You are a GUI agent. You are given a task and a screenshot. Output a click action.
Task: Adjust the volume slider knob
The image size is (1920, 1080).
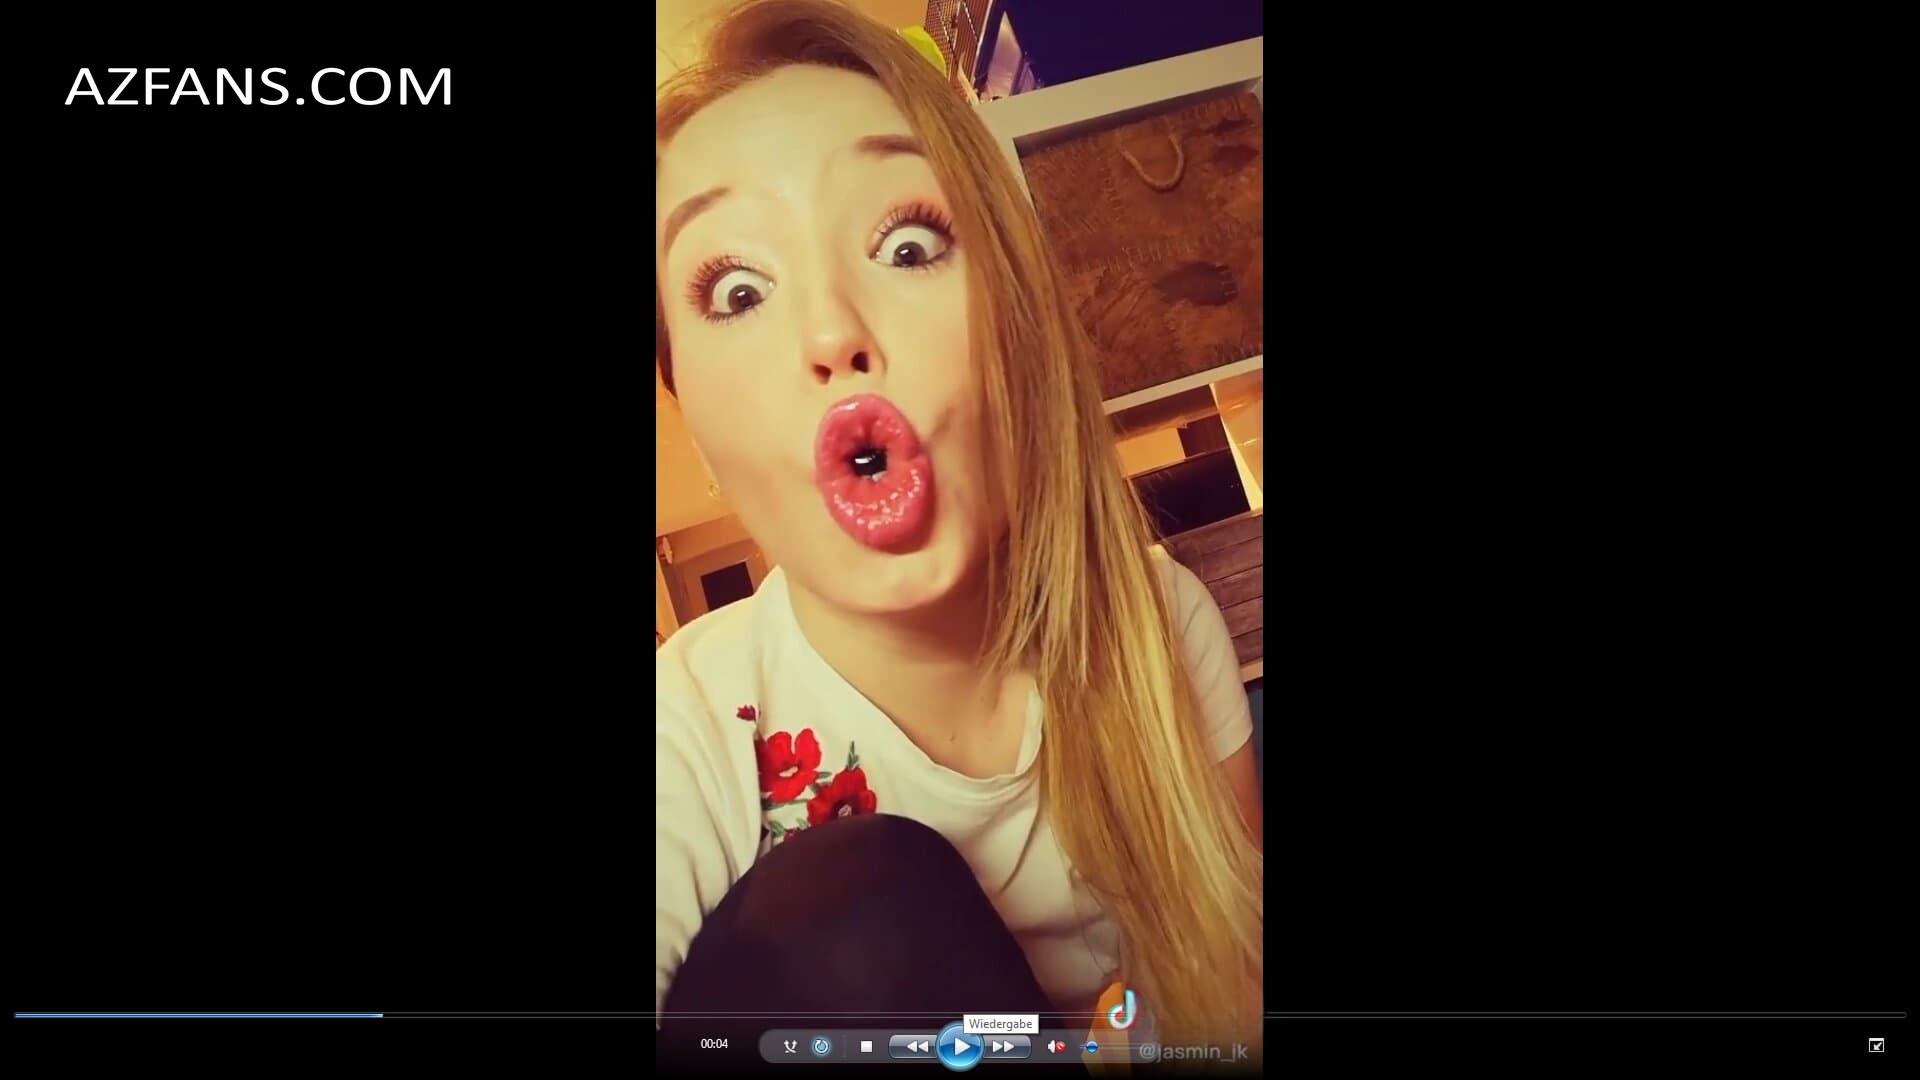pyautogui.click(x=1091, y=1047)
